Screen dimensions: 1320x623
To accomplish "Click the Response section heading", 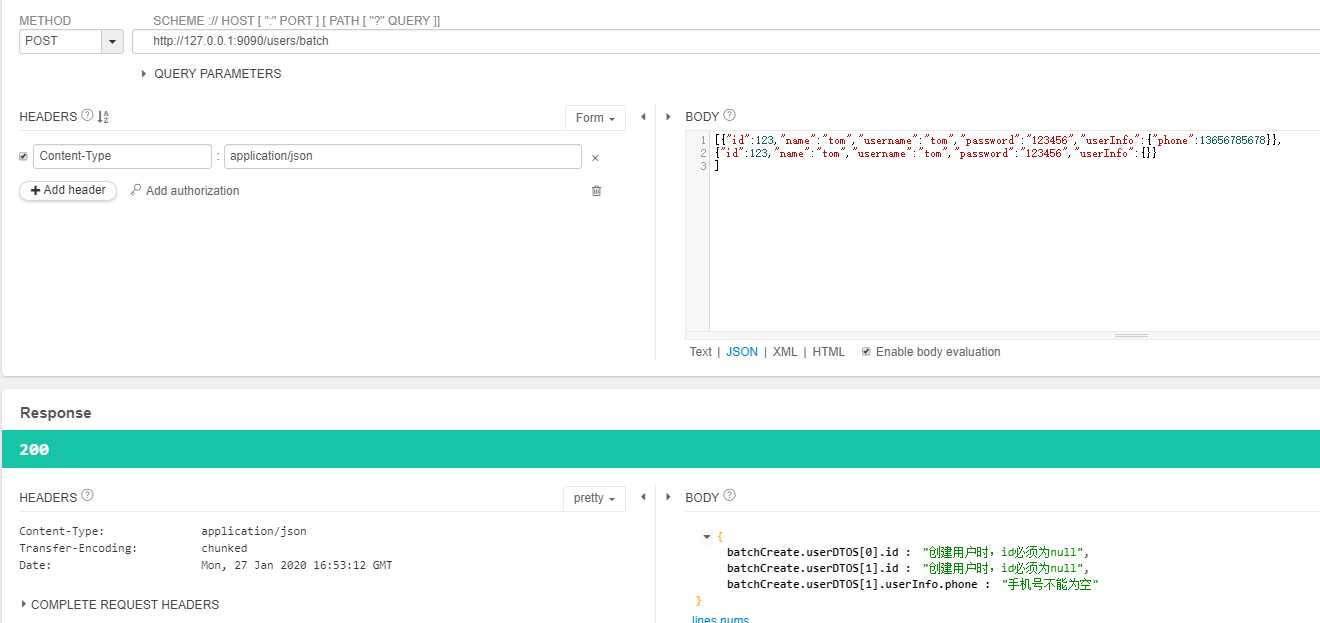I will (x=55, y=413).
